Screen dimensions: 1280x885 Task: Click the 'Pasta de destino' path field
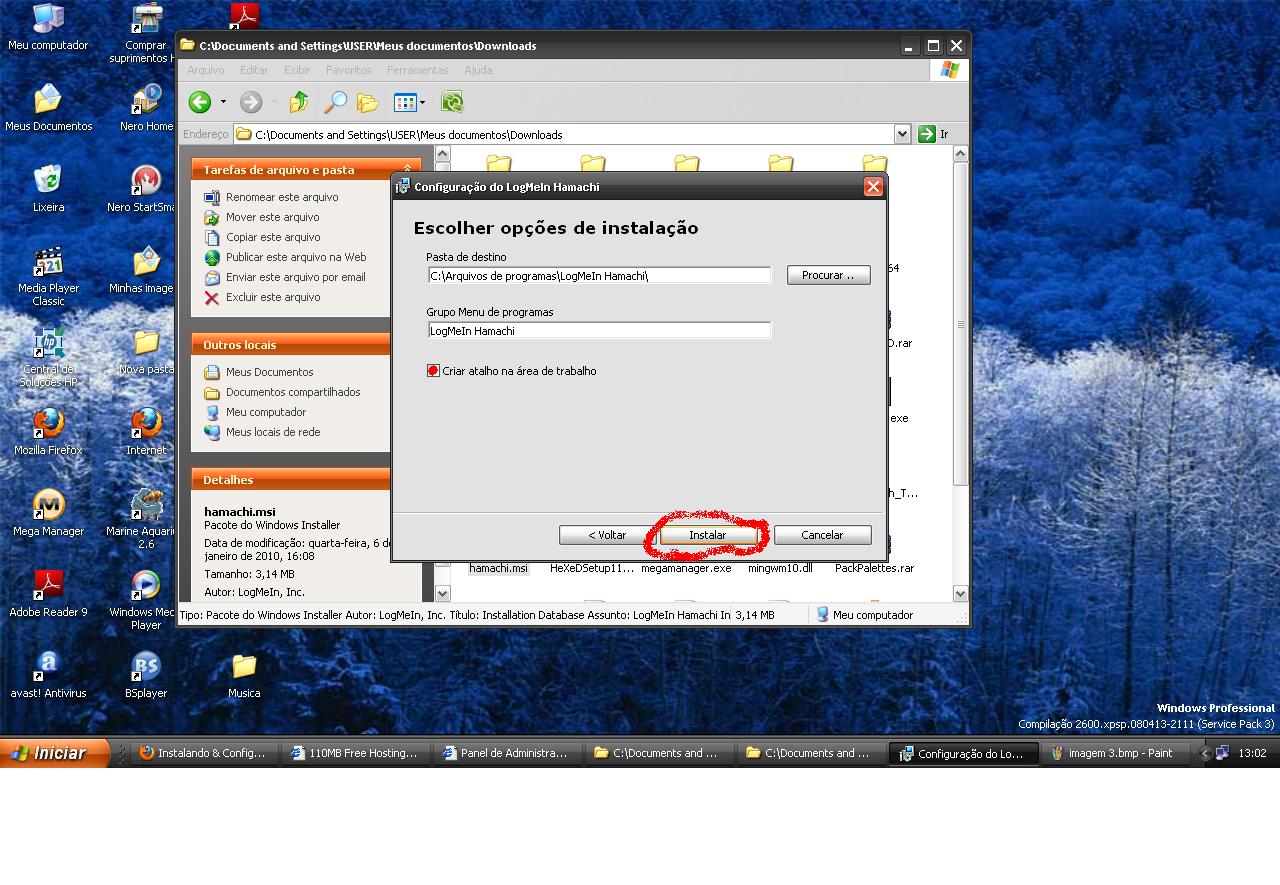point(598,276)
